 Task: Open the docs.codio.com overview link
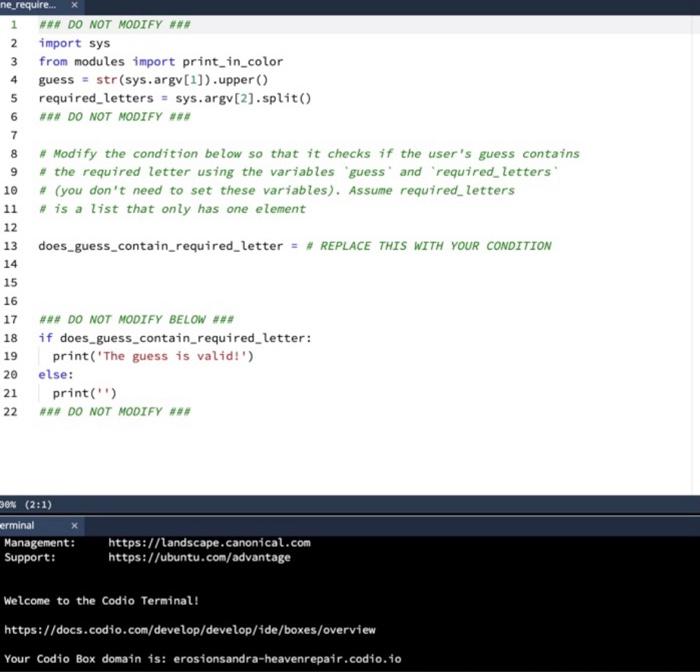tap(190, 630)
